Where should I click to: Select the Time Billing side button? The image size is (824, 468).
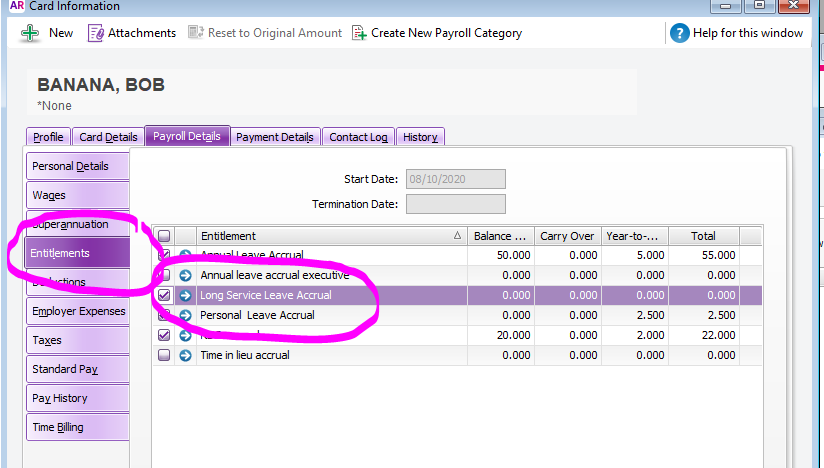click(x=58, y=427)
